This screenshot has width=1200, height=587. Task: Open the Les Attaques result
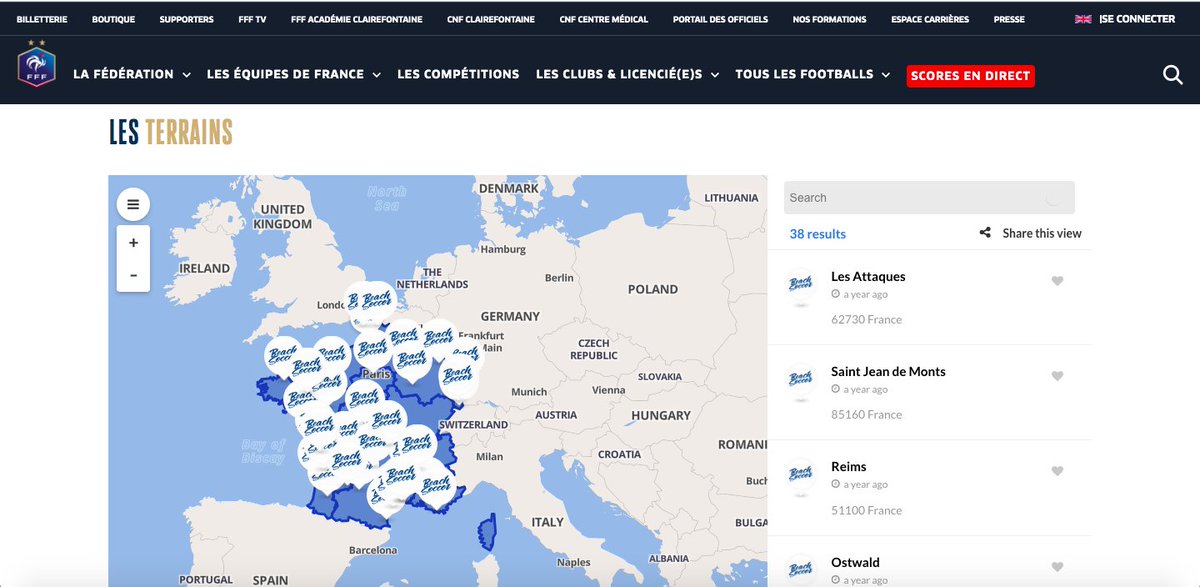tap(868, 277)
